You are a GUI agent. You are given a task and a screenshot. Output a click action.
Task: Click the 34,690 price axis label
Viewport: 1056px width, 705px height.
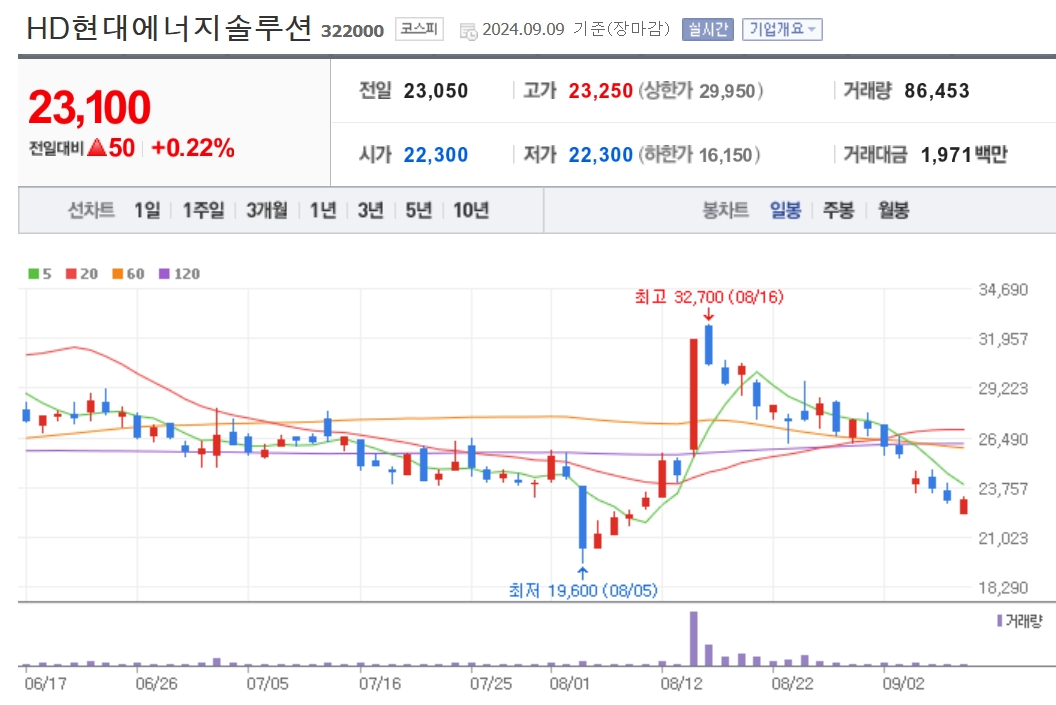(1003, 290)
